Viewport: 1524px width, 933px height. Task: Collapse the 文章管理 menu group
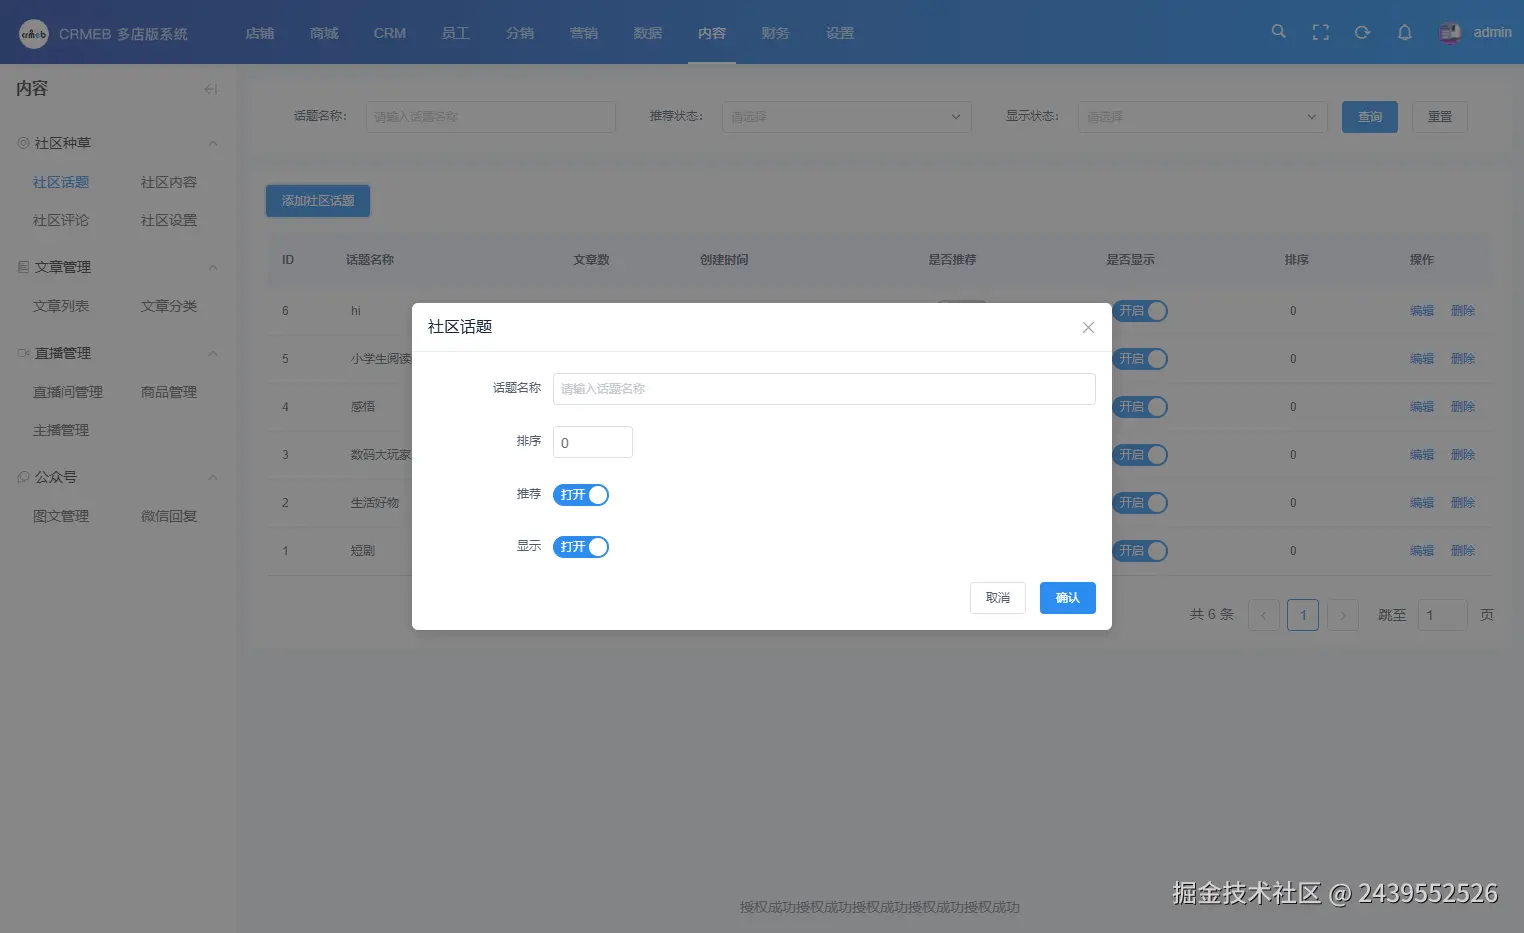click(x=213, y=267)
